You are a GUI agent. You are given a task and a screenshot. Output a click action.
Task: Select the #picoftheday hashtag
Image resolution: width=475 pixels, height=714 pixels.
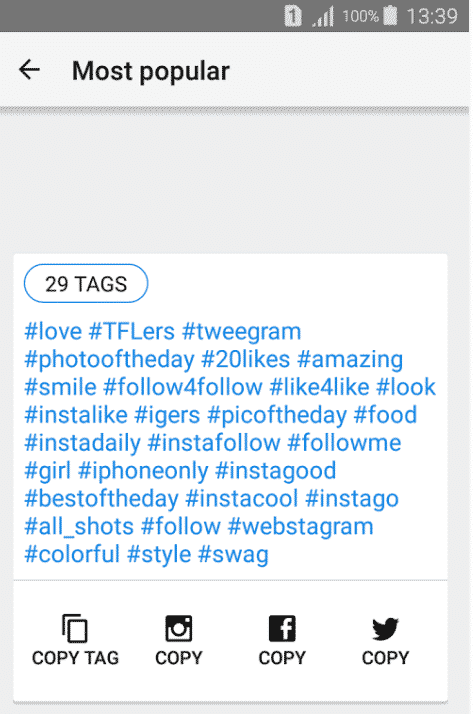pyautogui.click(x=277, y=415)
